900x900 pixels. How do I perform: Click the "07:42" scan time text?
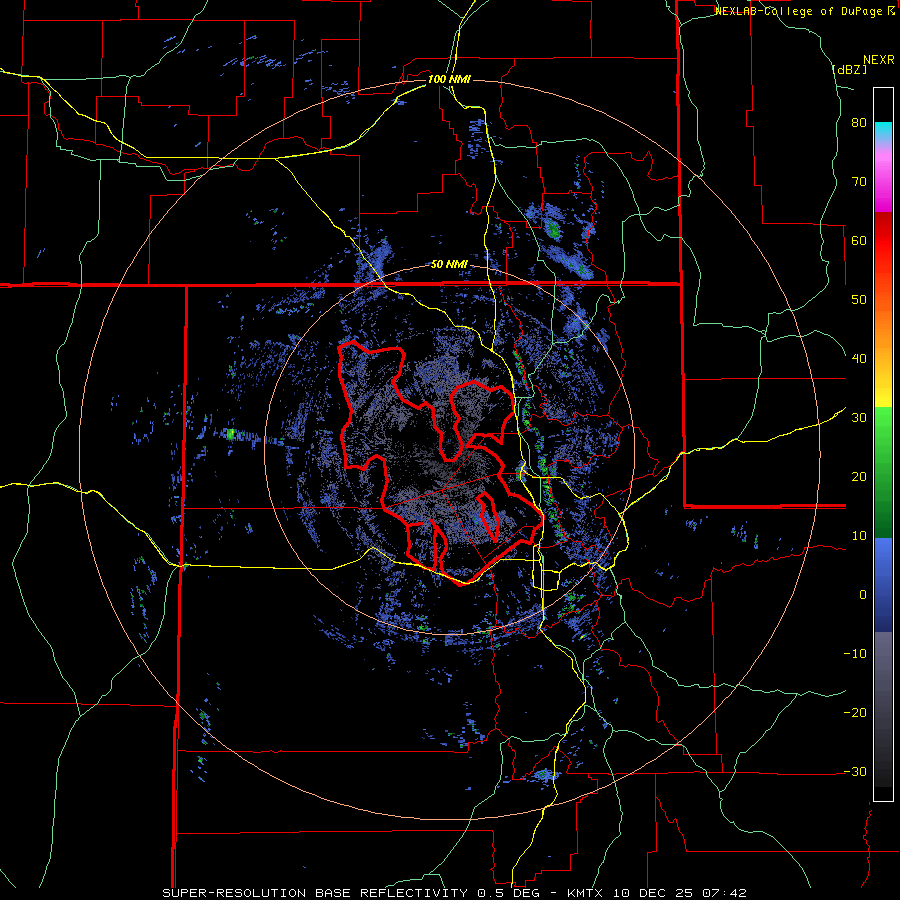coord(723,893)
